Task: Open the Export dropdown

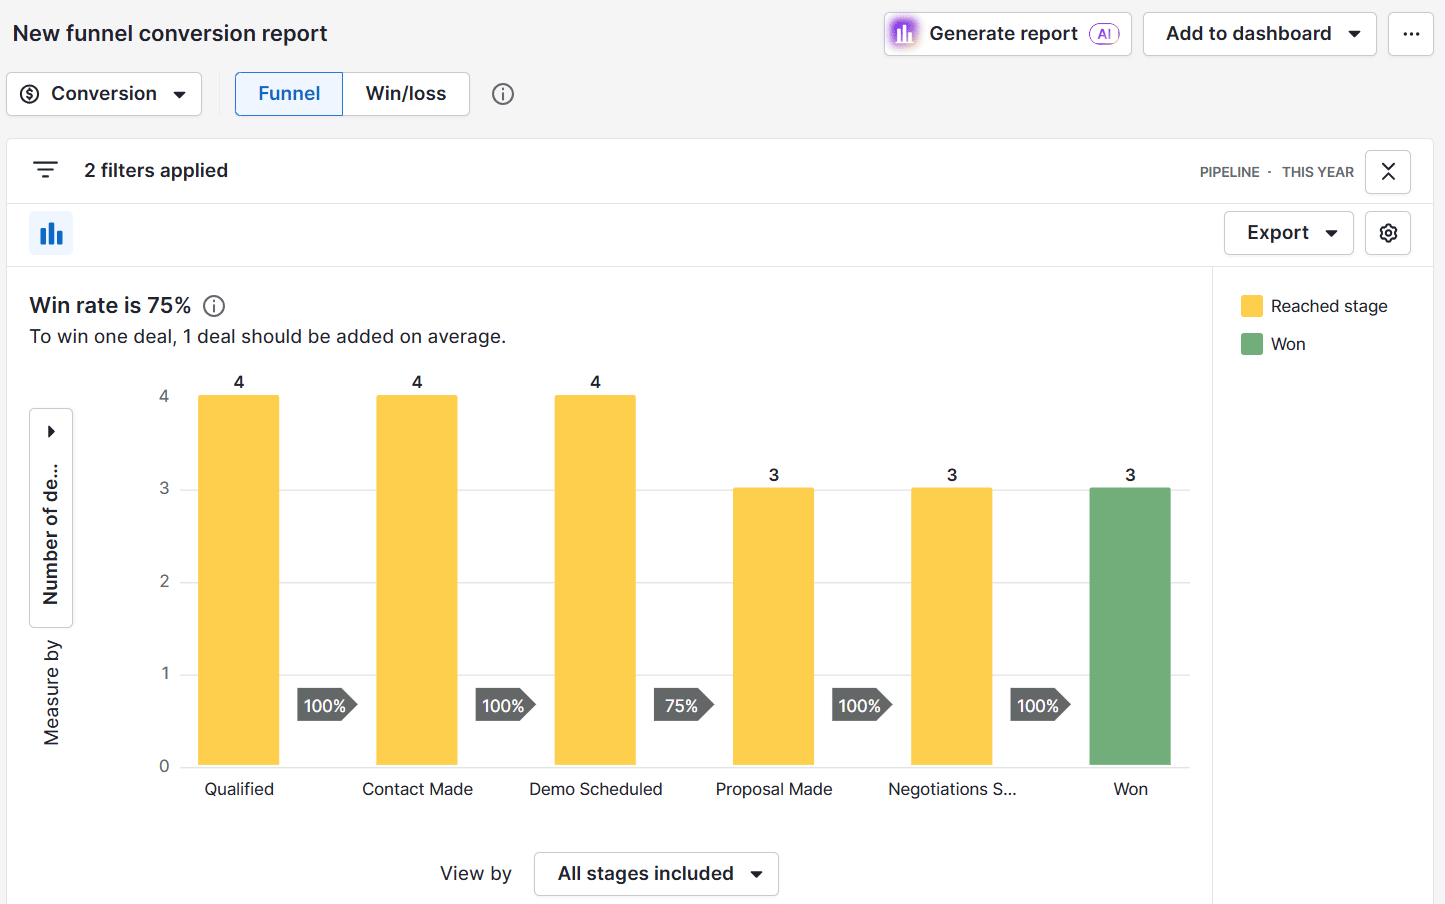Action: (x=1288, y=232)
